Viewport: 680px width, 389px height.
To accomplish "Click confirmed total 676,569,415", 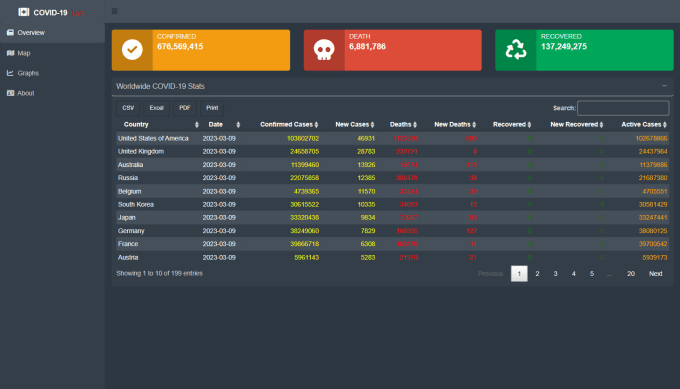I will [x=180, y=46].
